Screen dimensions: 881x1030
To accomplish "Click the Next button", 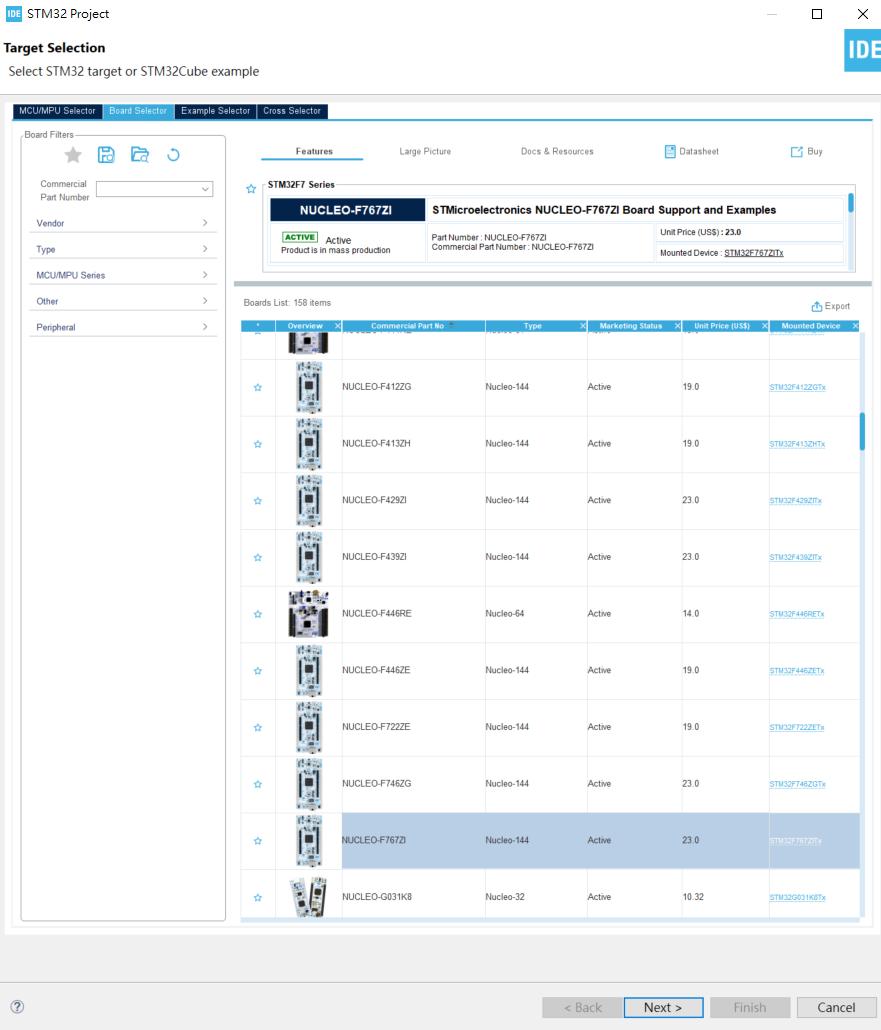I will click(664, 1007).
